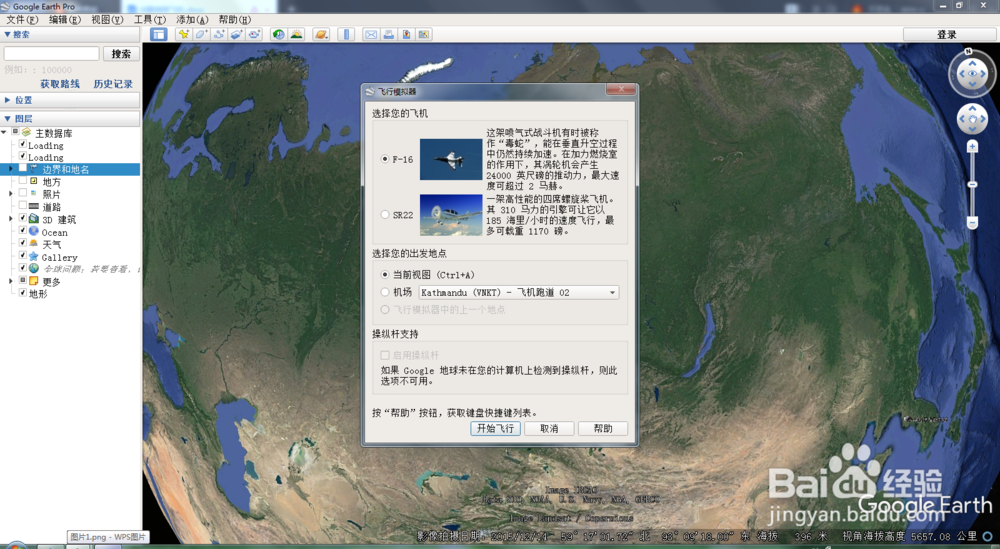Expand the 3D 建筑 tree node

point(10,219)
